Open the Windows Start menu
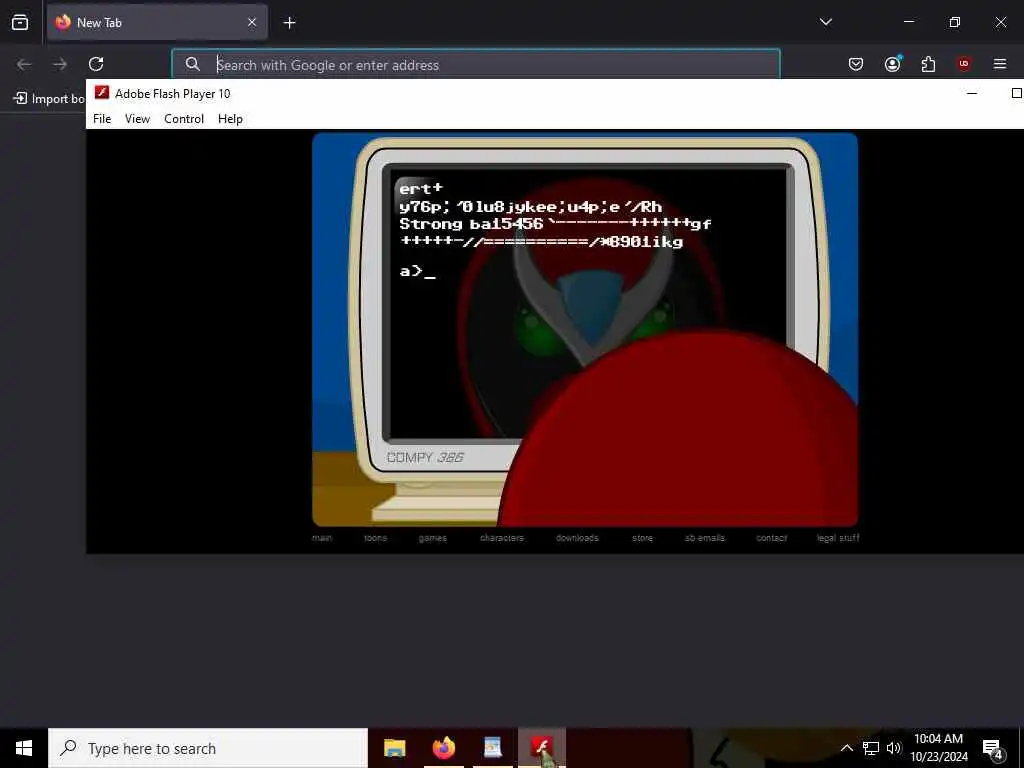 (x=24, y=748)
